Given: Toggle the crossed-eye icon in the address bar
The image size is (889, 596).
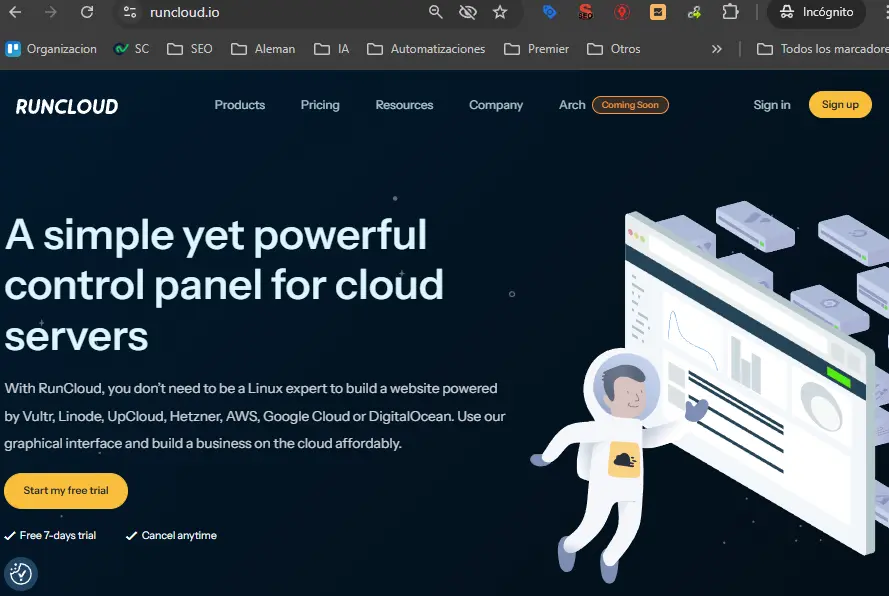Looking at the screenshot, I should point(467,13).
